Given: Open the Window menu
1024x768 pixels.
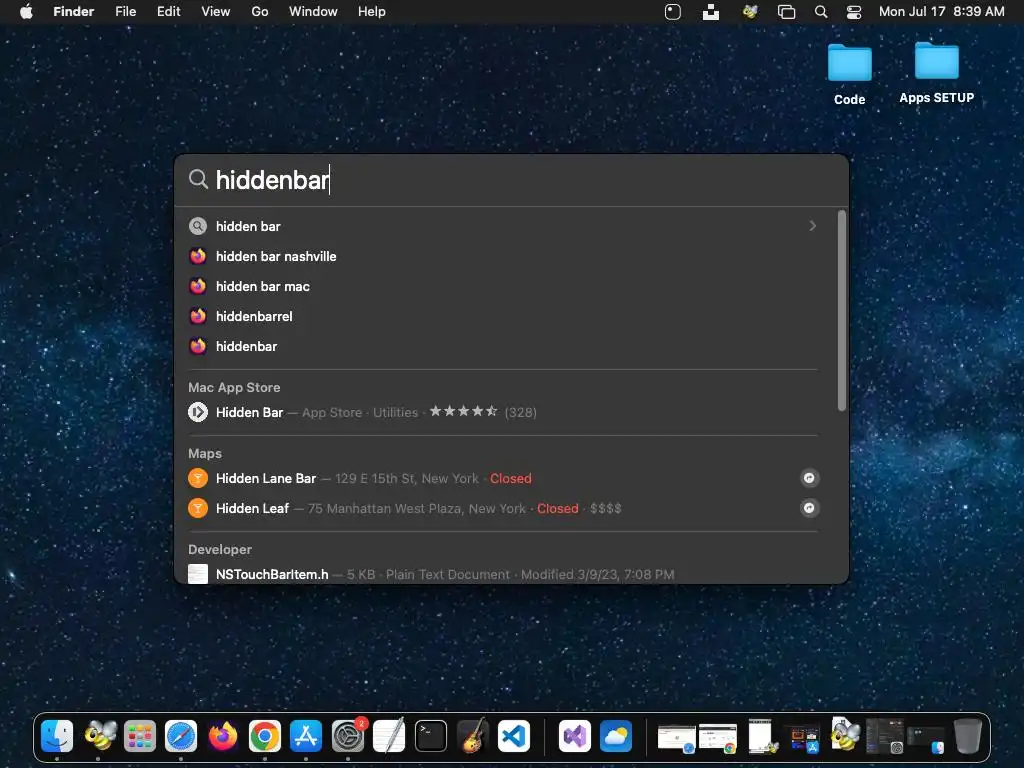Looking at the screenshot, I should [x=313, y=12].
